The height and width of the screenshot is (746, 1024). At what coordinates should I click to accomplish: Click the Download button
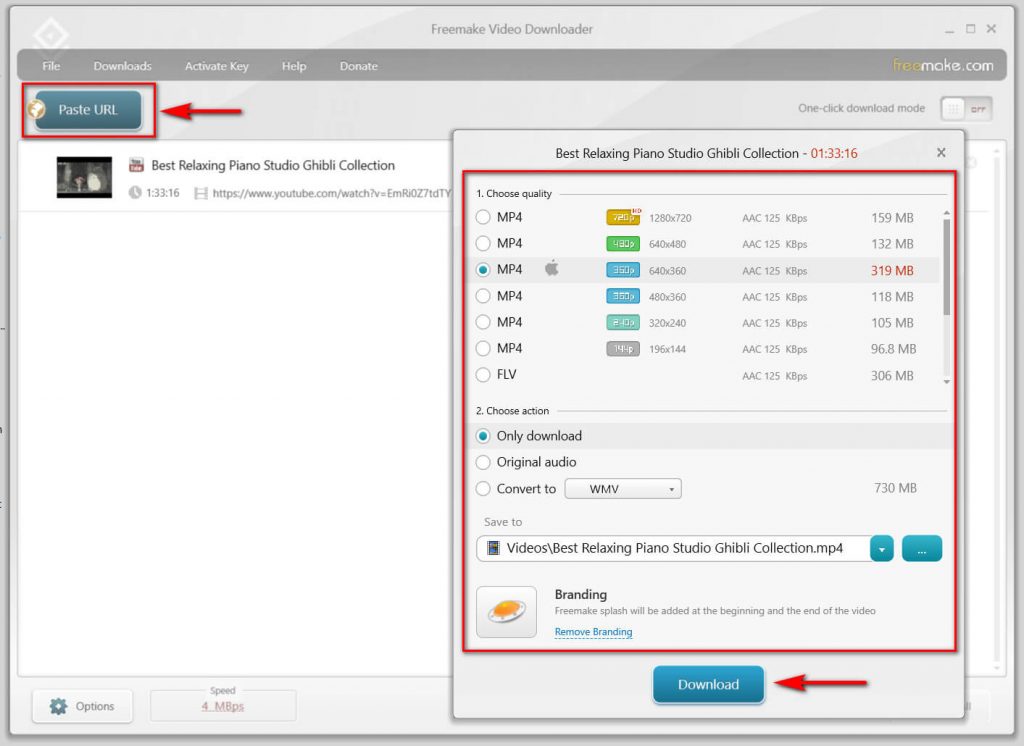[708, 685]
